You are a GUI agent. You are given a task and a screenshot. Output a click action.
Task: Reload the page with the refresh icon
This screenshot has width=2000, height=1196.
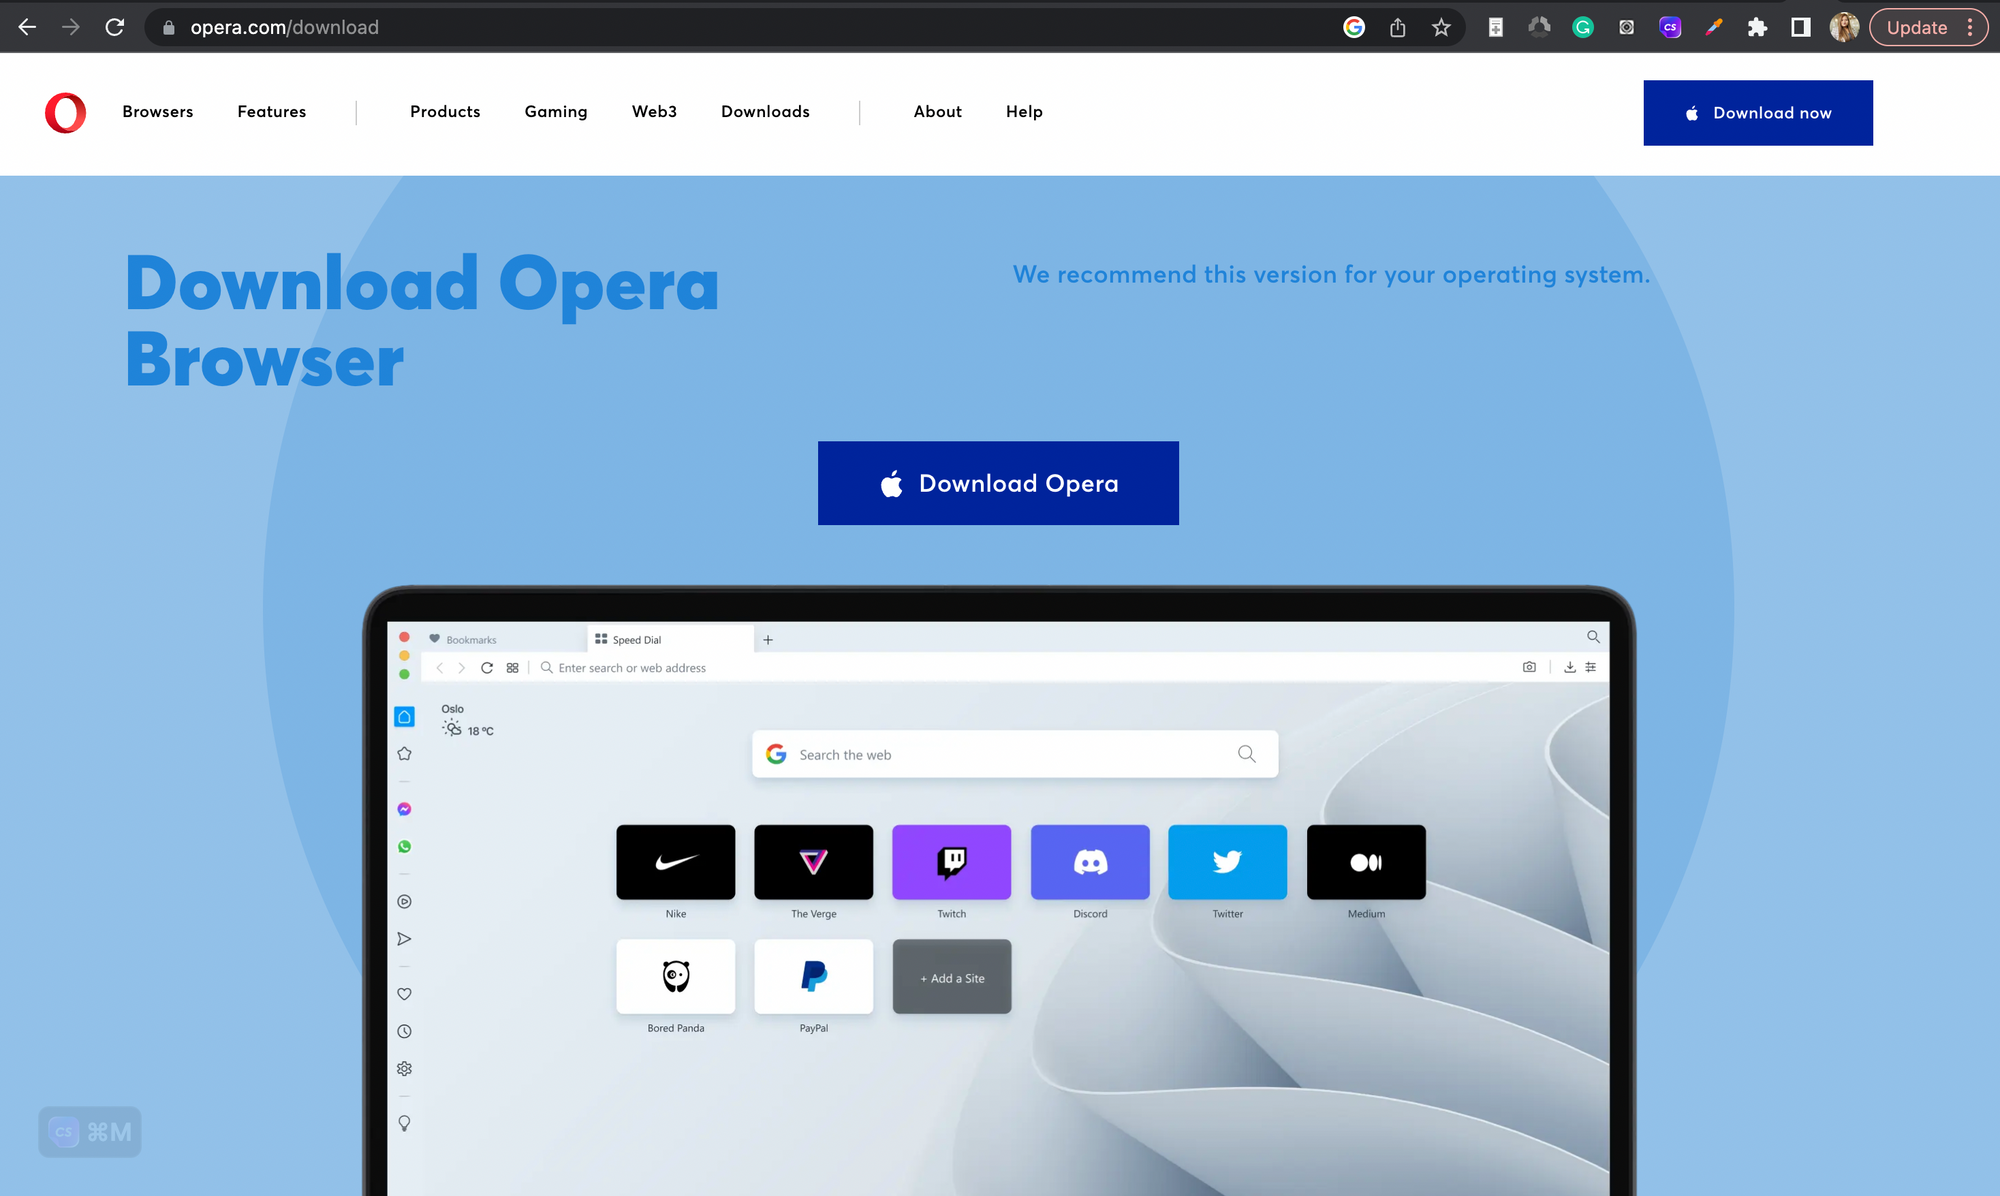click(115, 27)
